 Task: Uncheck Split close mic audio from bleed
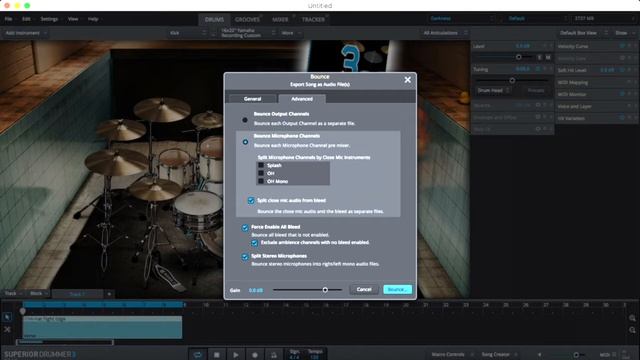pos(251,200)
